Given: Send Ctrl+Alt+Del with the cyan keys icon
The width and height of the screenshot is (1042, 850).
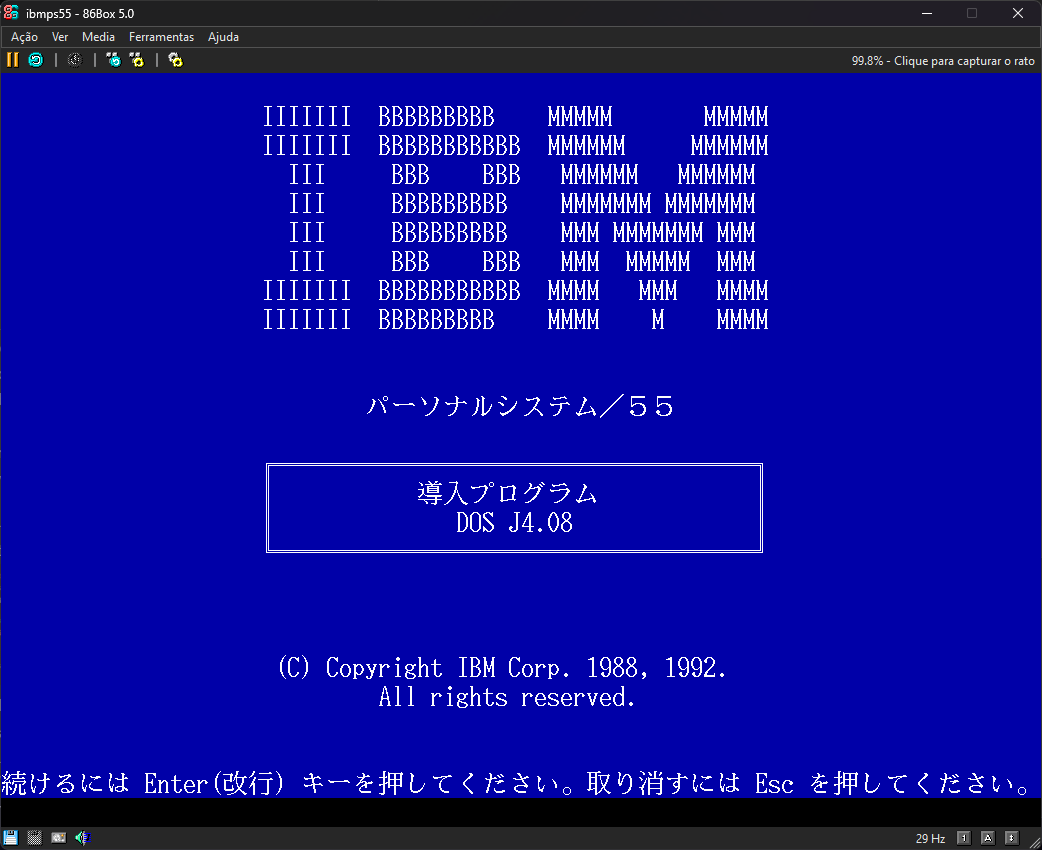Looking at the screenshot, I should (114, 60).
